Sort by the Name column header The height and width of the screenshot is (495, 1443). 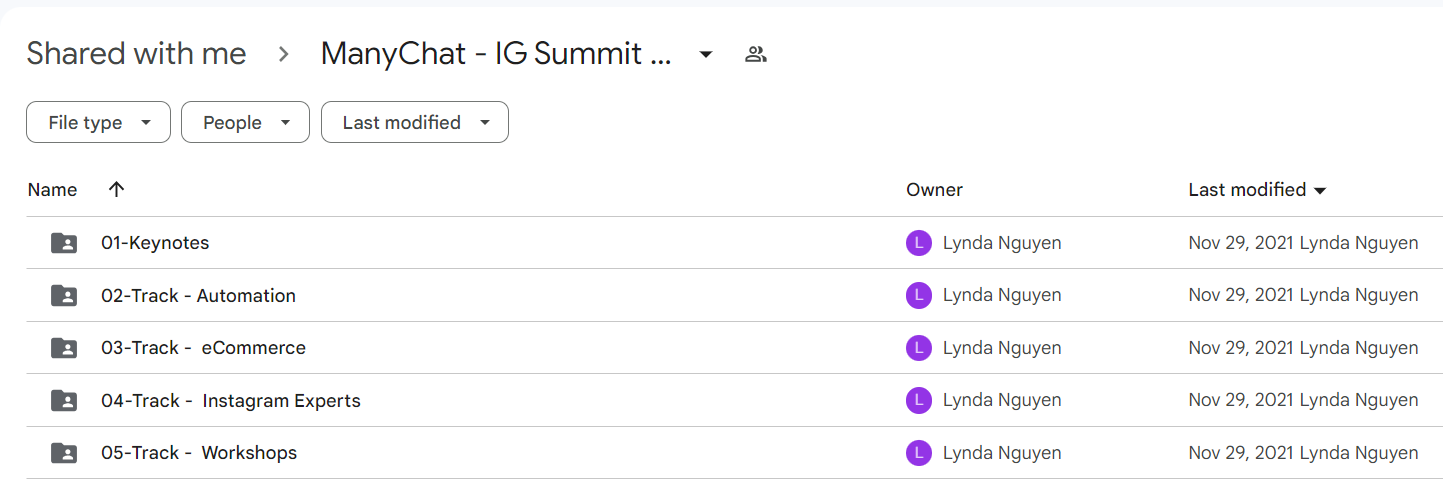pyautogui.click(x=52, y=189)
